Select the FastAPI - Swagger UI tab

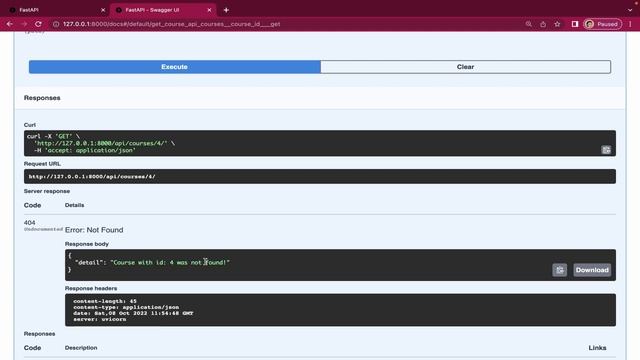[163, 10]
